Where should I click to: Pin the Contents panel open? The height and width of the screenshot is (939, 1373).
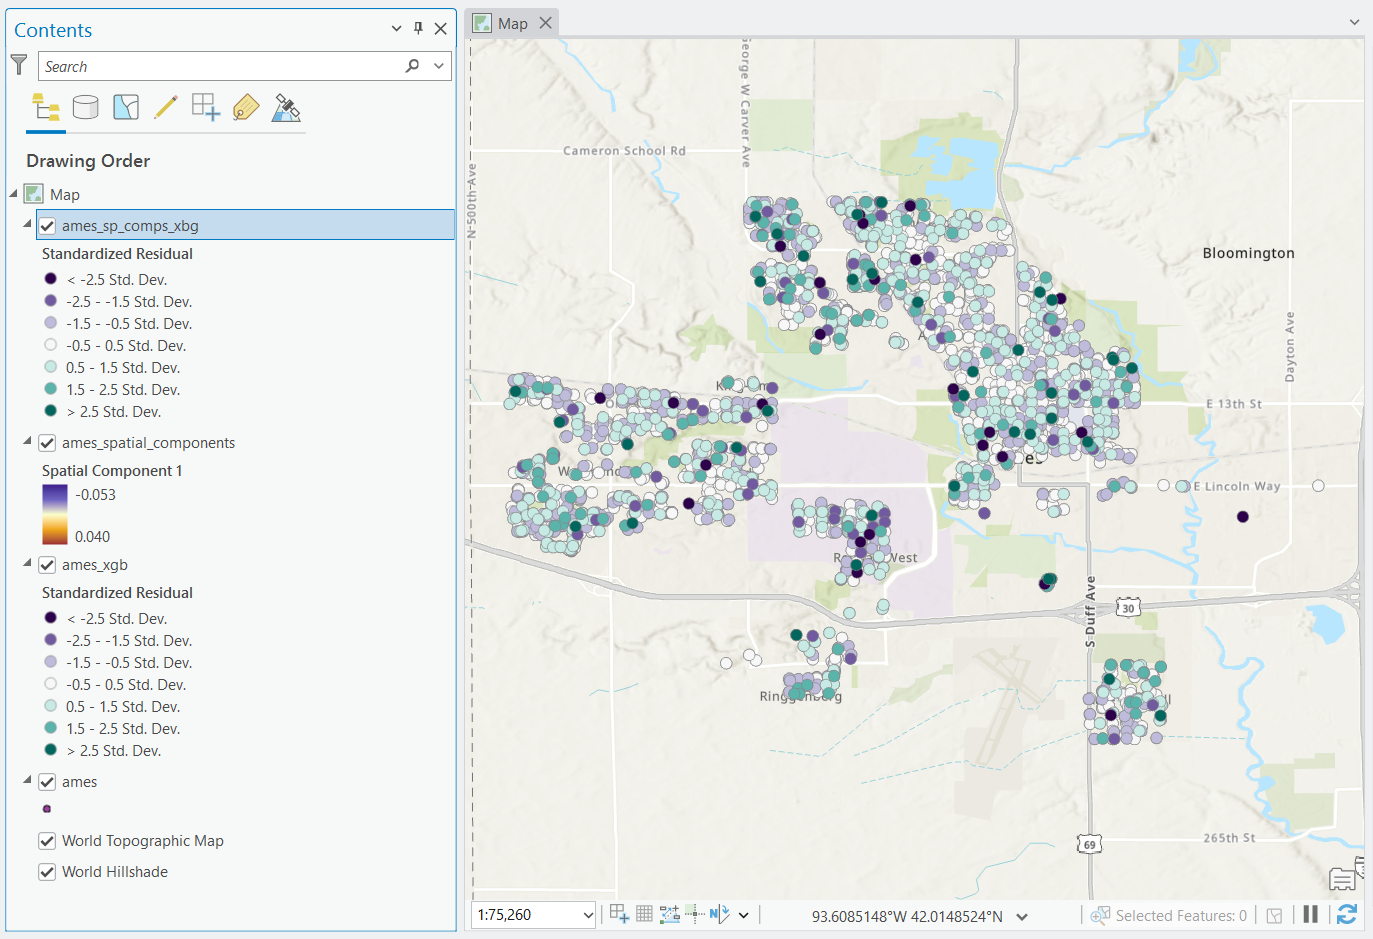(418, 29)
